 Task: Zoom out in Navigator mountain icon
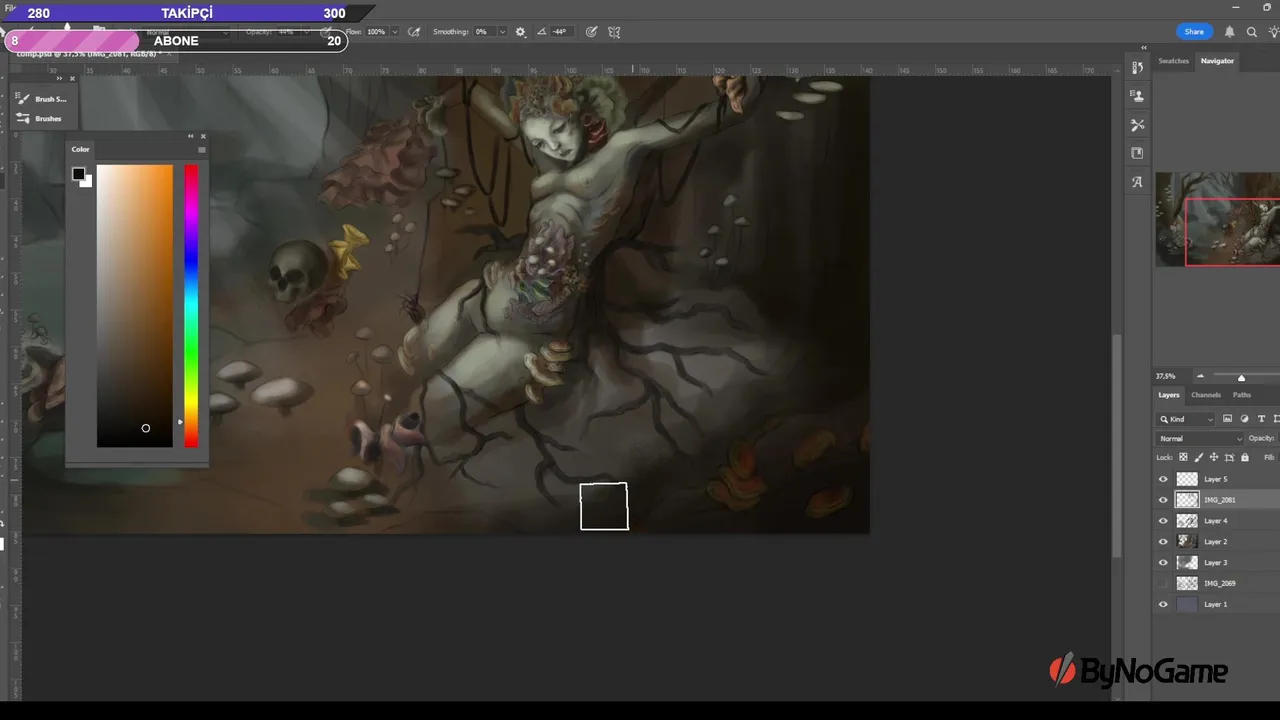tap(1200, 377)
